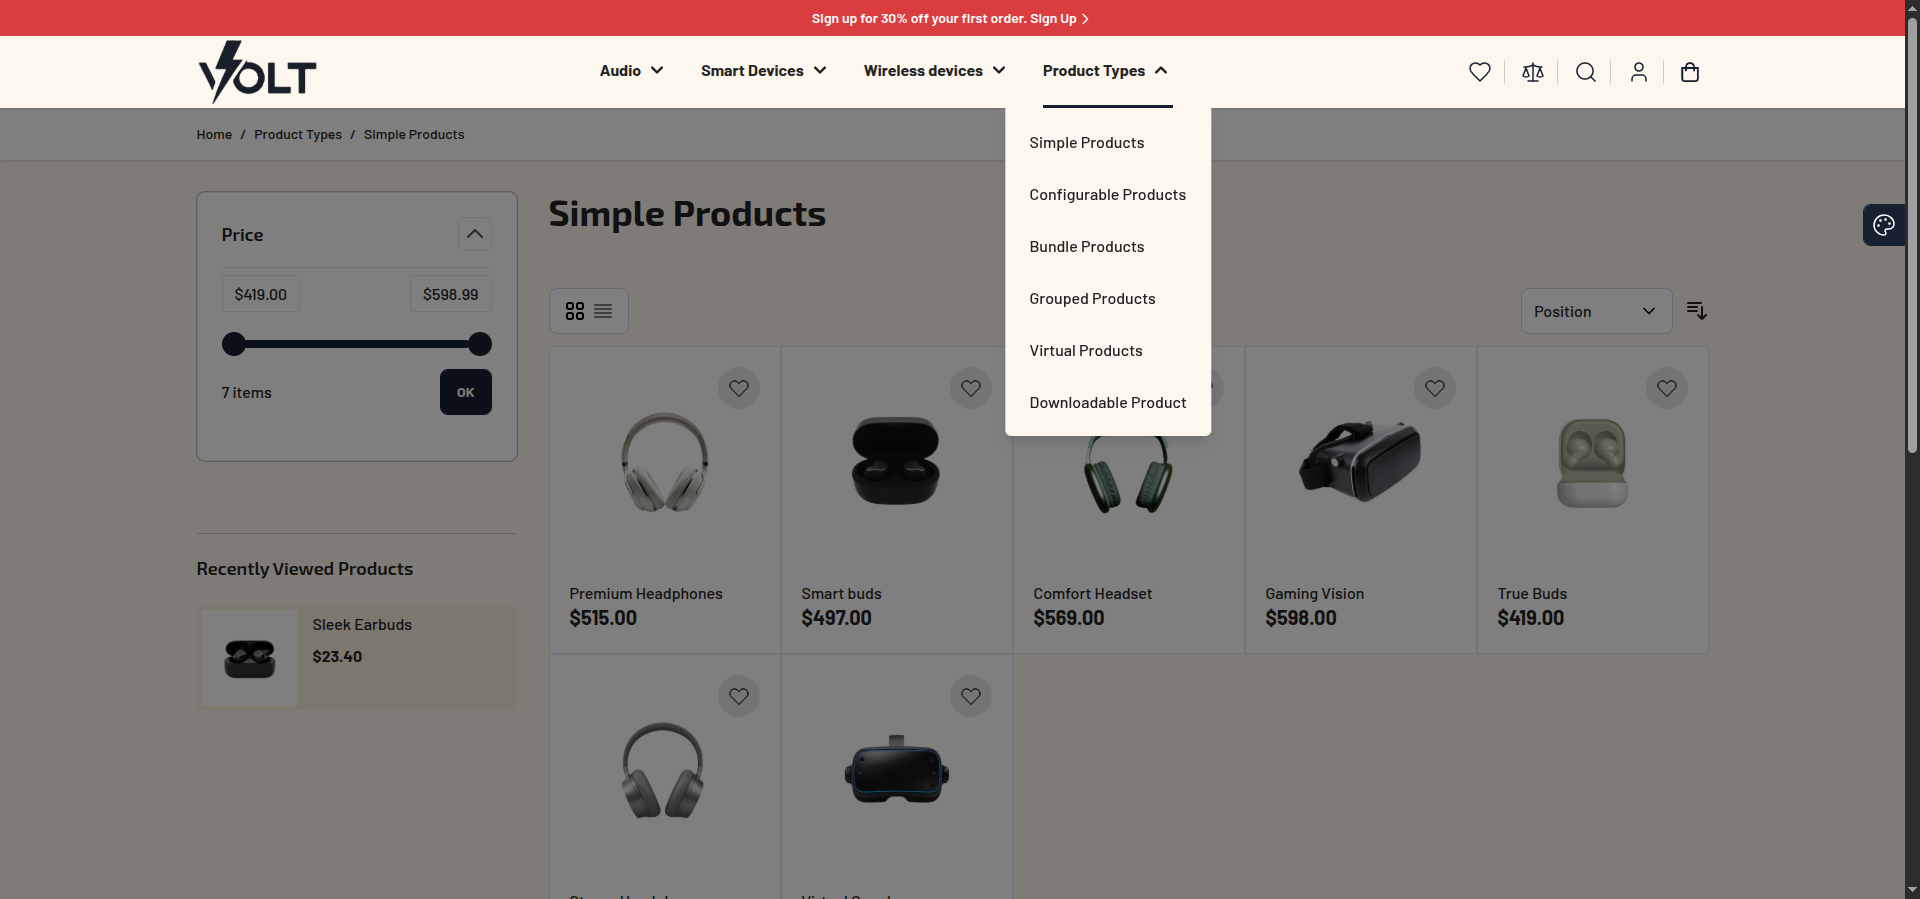Add True Buds to wishlist
The height and width of the screenshot is (899, 1920).
click(1667, 388)
